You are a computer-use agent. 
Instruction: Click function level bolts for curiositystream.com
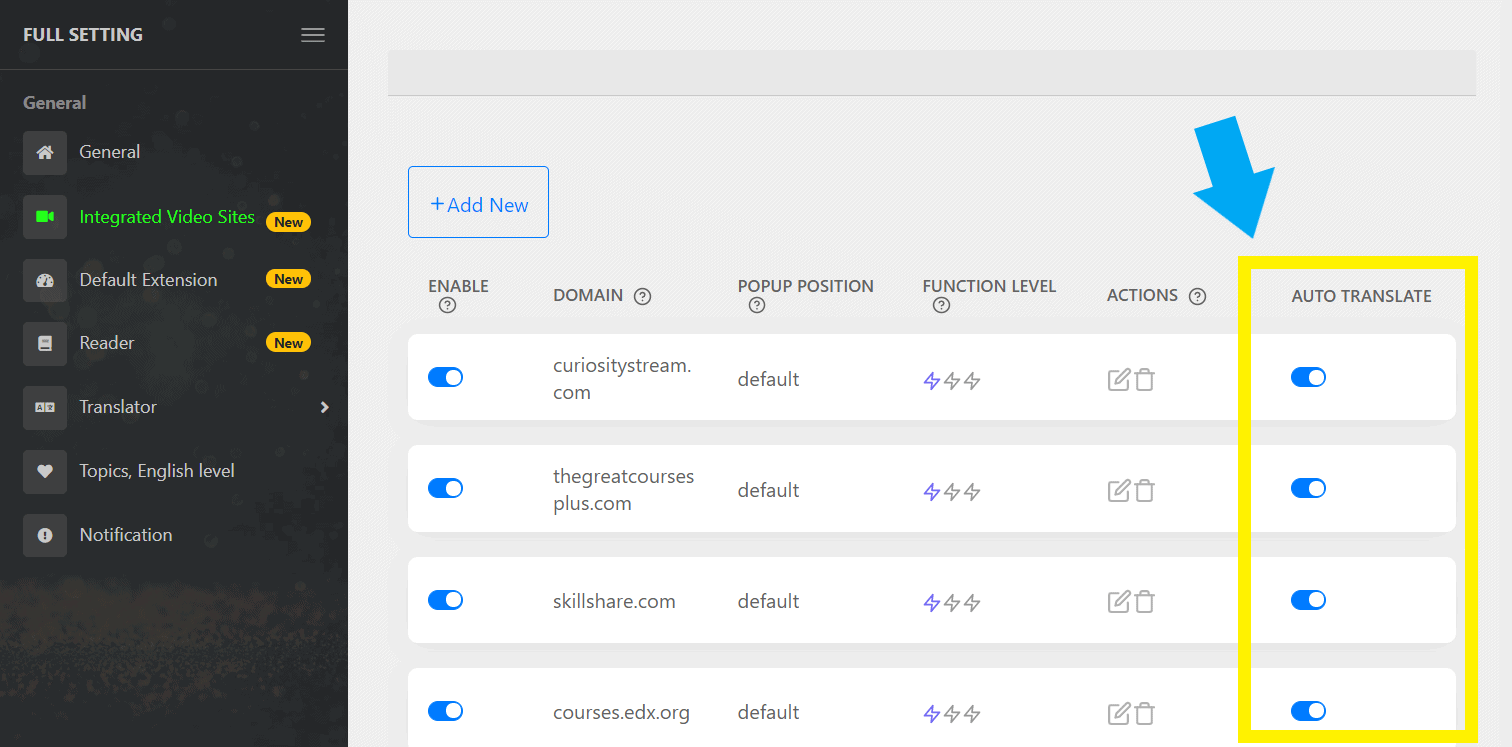pyautogui.click(x=951, y=380)
